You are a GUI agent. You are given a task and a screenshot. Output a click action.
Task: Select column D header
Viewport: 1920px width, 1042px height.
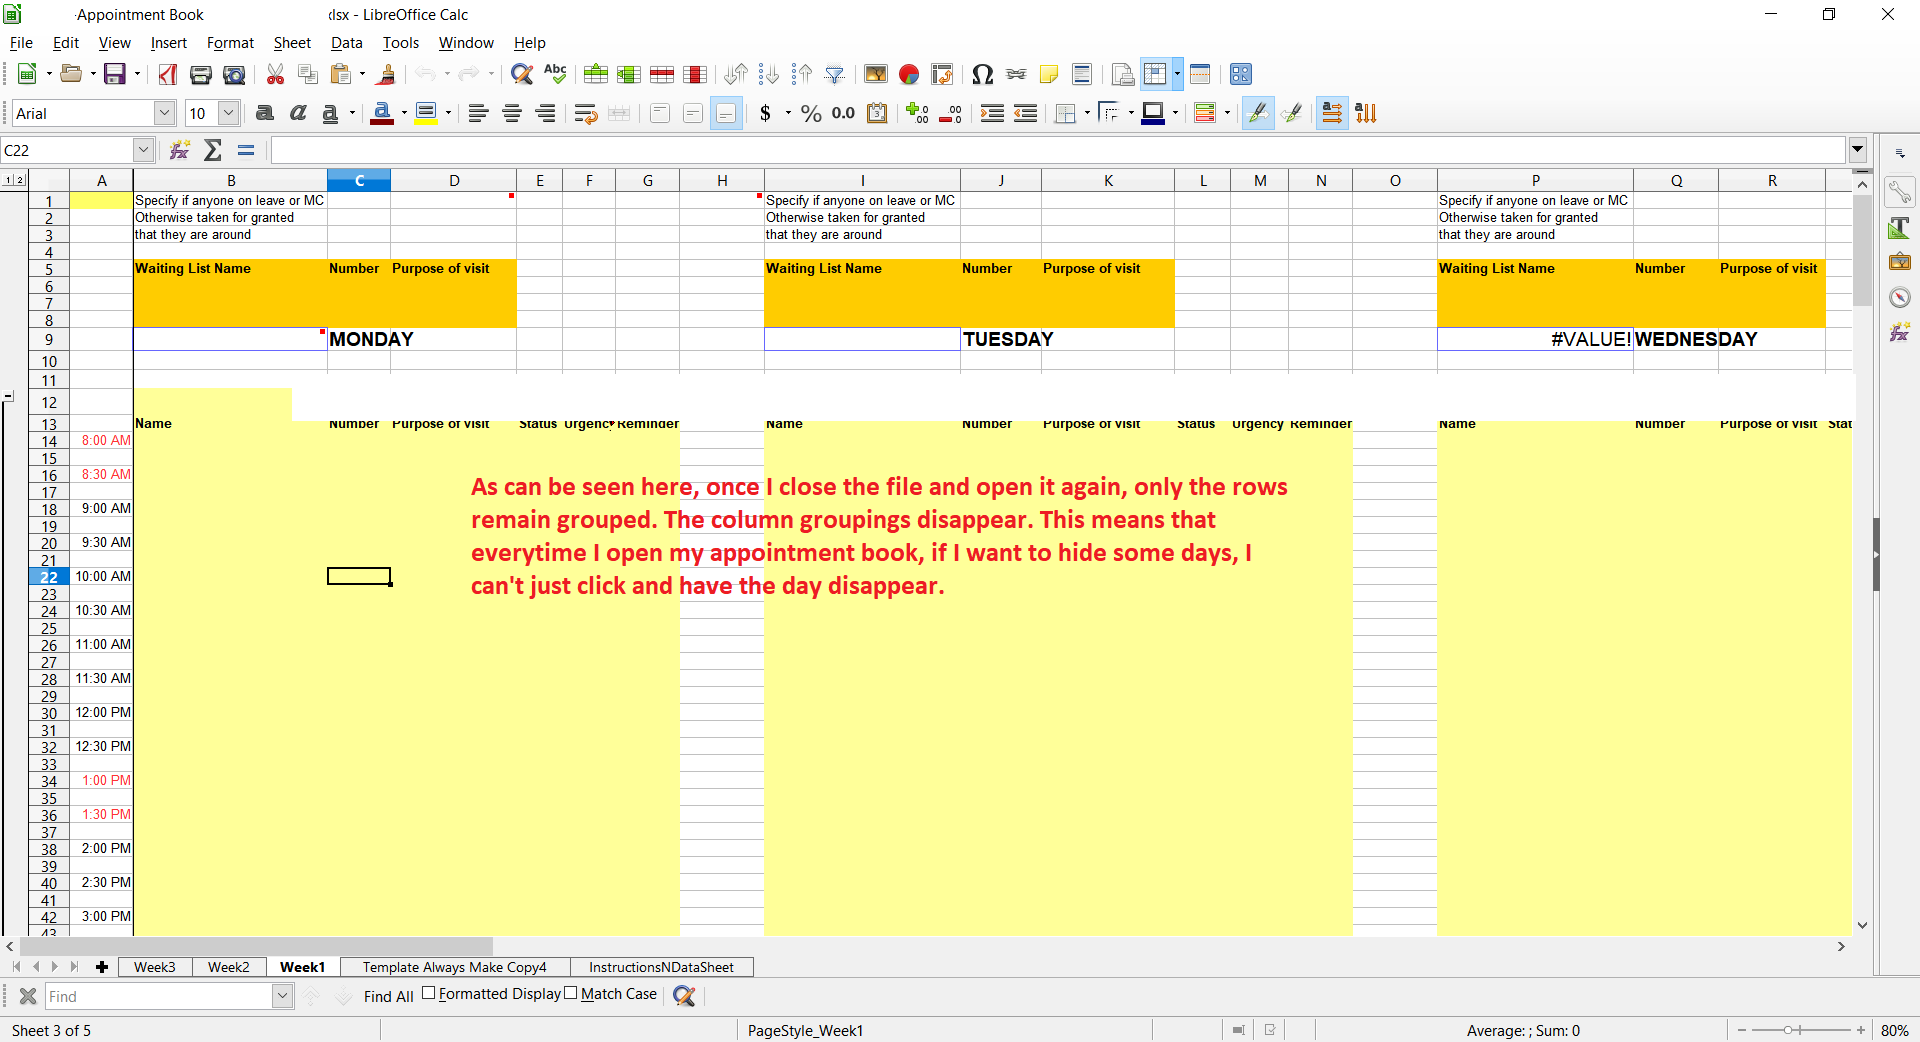(454, 180)
